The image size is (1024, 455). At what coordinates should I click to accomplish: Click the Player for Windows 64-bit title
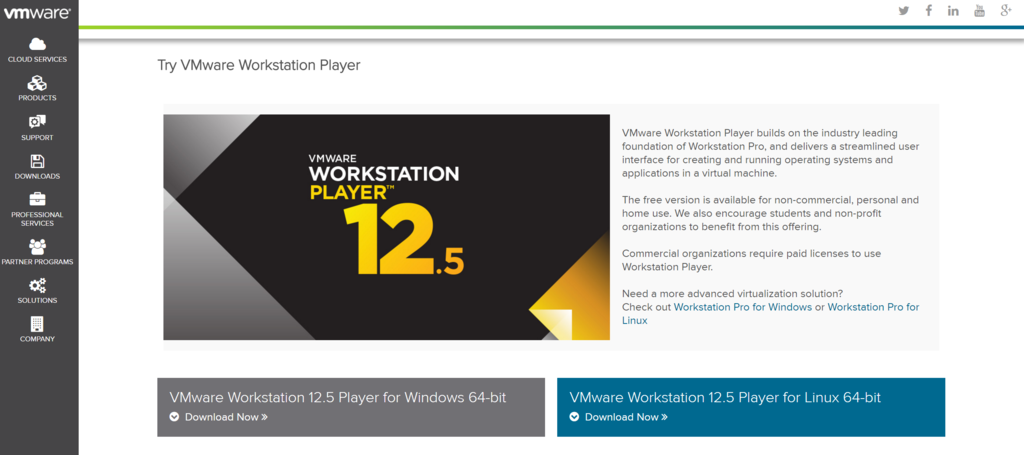click(338, 398)
